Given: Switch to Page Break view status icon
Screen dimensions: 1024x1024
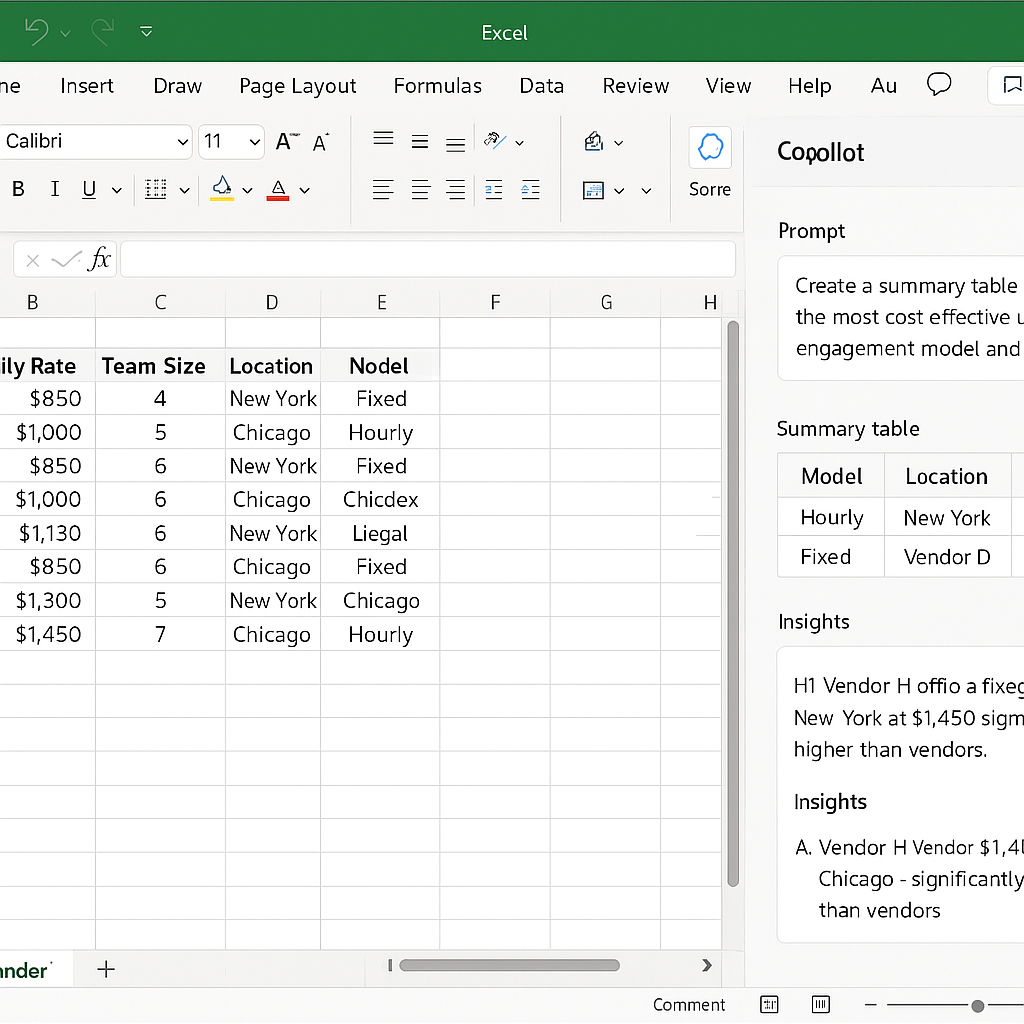Looking at the screenshot, I should (821, 1004).
